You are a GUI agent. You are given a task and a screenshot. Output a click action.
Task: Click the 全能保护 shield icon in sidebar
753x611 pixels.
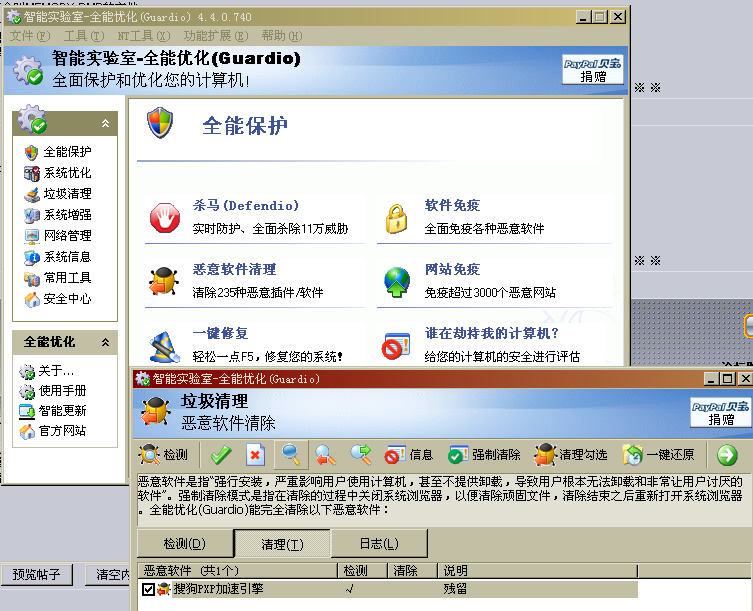32,153
